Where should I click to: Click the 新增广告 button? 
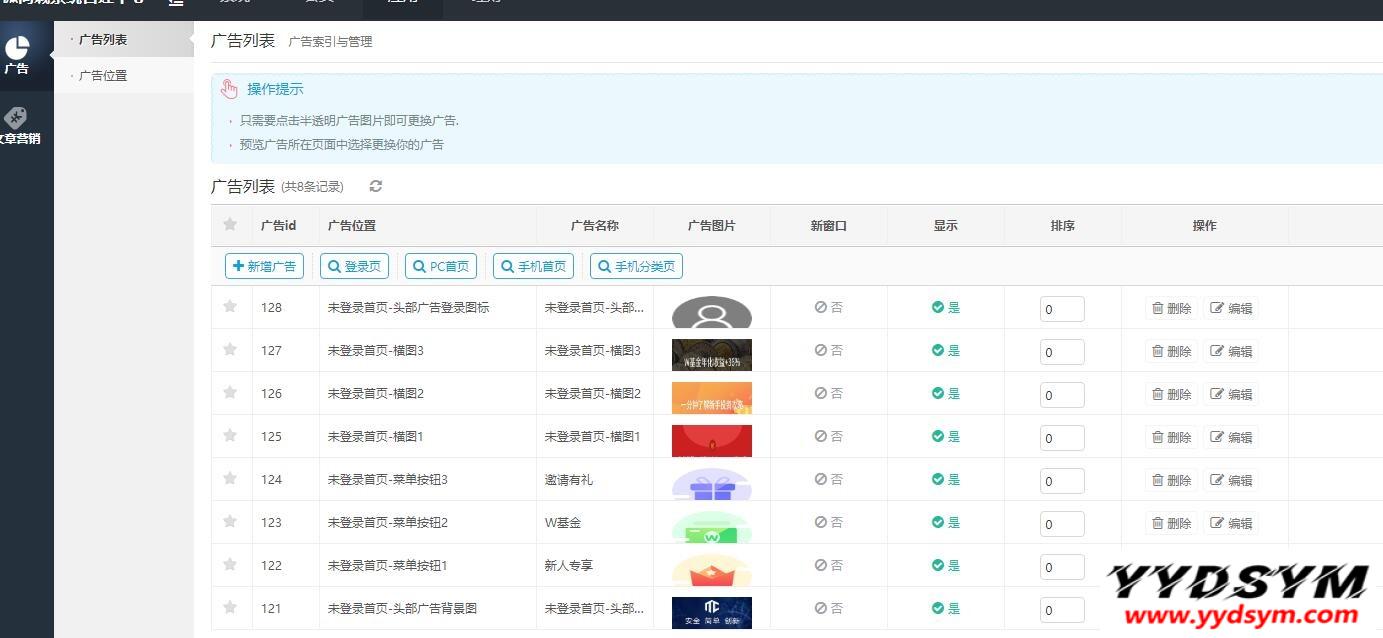click(264, 267)
